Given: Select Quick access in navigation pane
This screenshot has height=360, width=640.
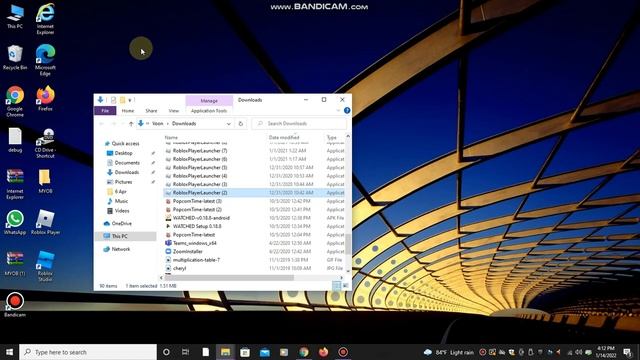Looking at the screenshot, I should tap(125, 143).
